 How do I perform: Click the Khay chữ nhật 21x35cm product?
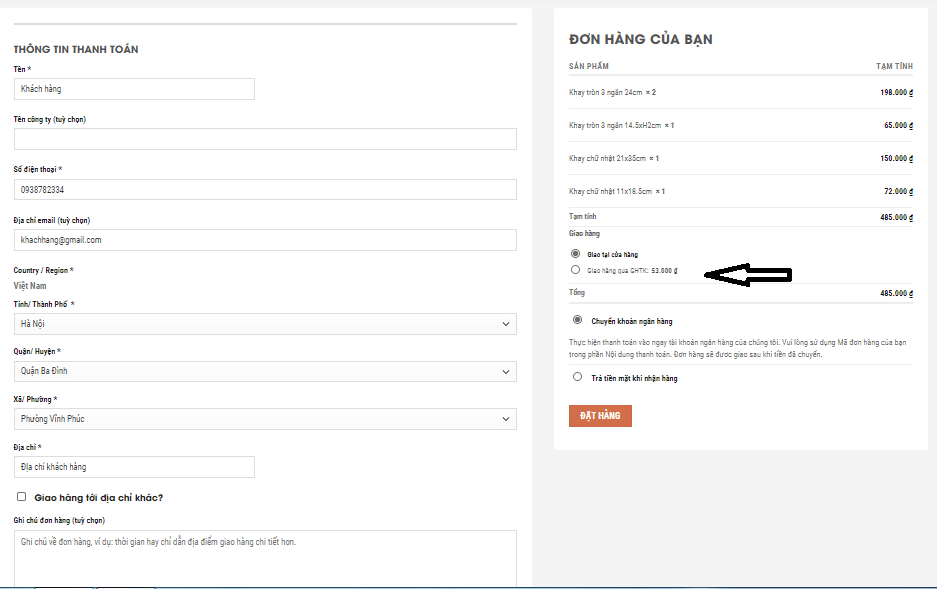(608, 158)
